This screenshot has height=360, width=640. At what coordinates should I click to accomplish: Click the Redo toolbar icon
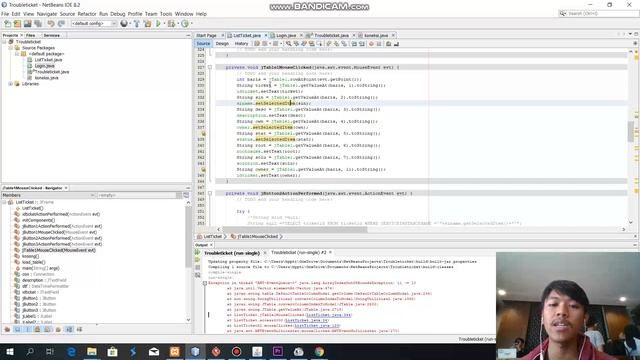coord(61,24)
